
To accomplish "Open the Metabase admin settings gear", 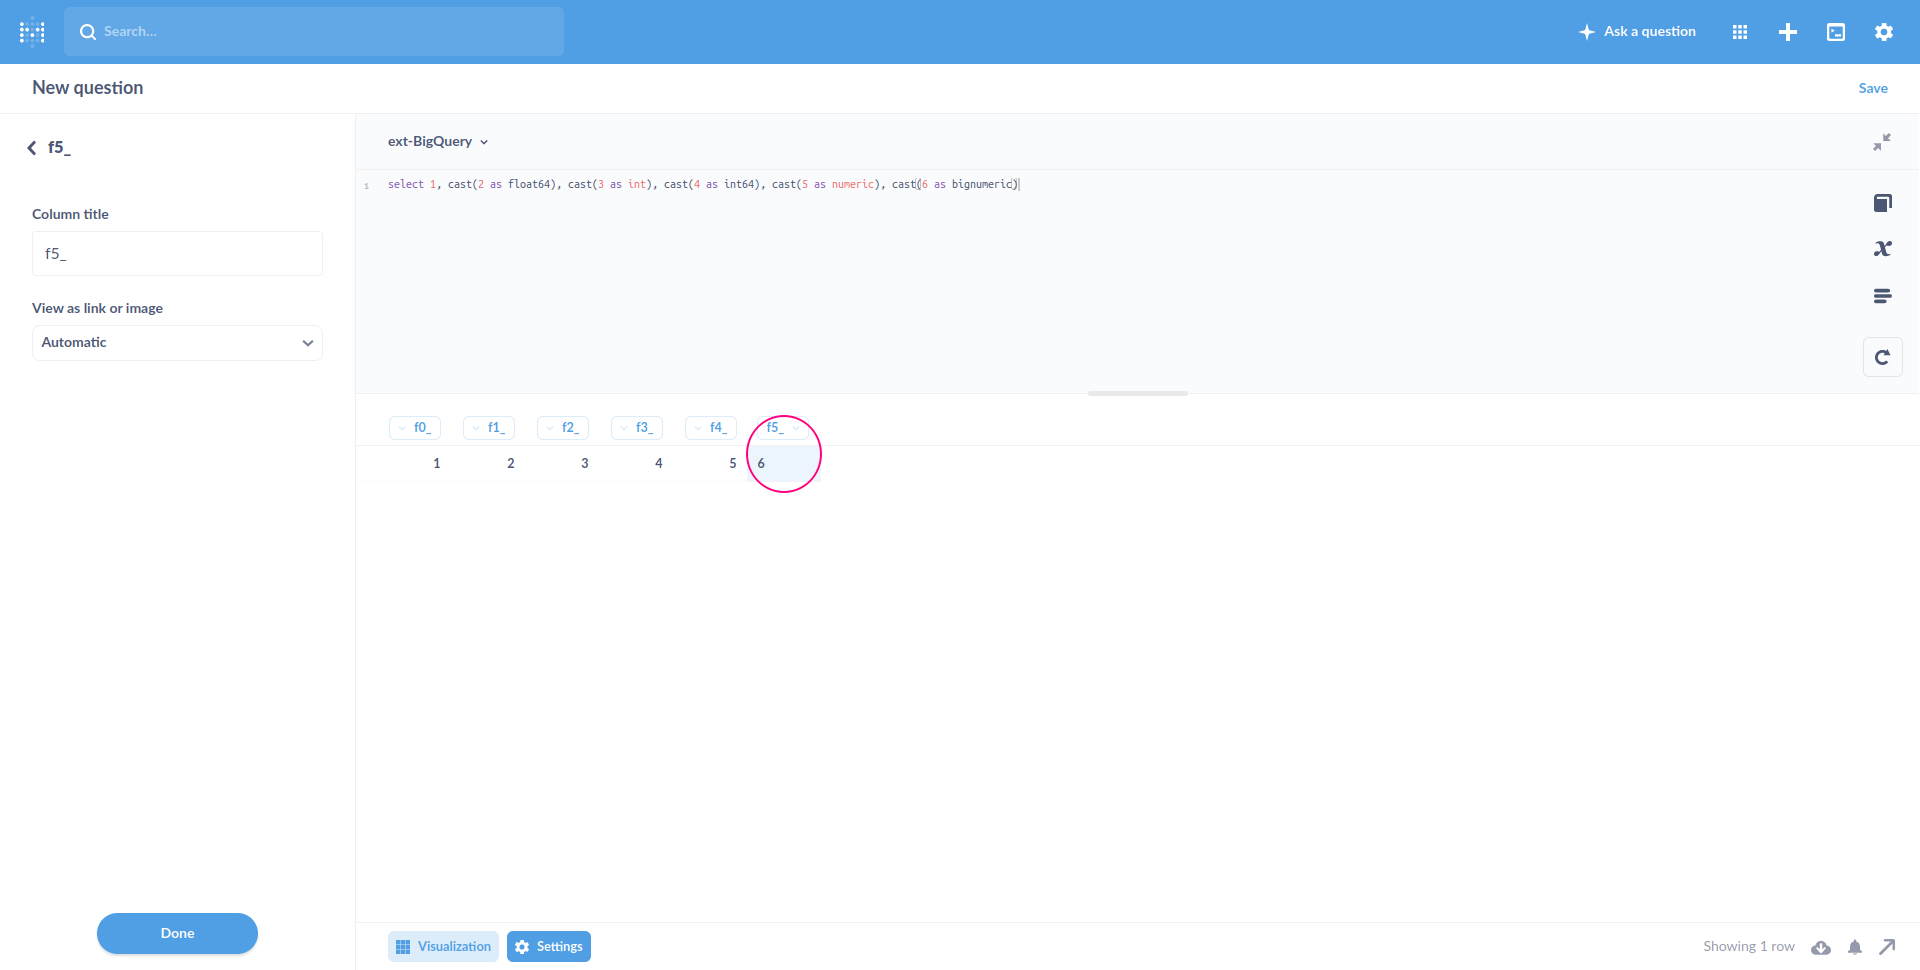I will coord(1884,31).
